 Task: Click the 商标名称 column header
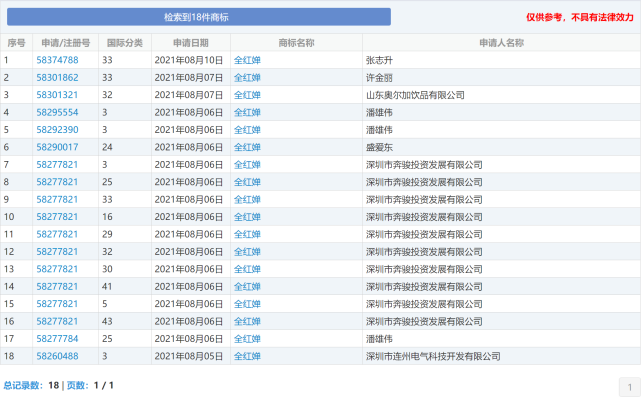296,43
